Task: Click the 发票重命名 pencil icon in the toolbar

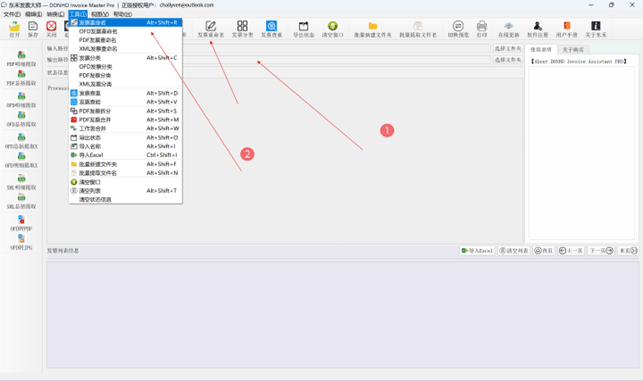Action: (211, 26)
